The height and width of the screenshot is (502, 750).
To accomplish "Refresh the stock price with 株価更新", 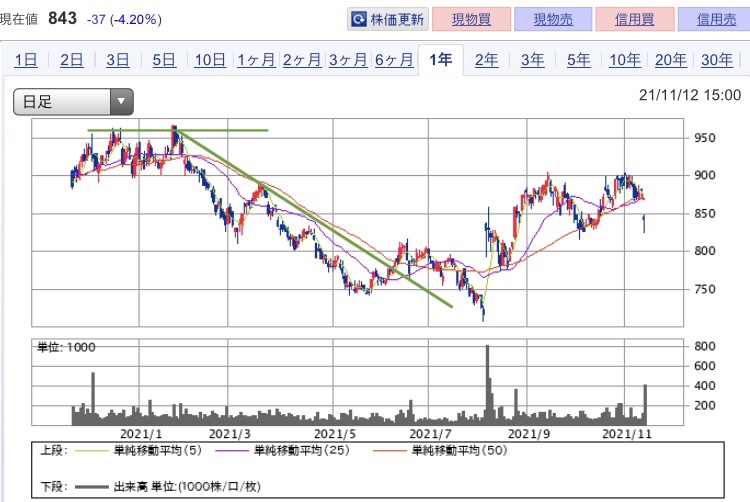I will (x=388, y=19).
